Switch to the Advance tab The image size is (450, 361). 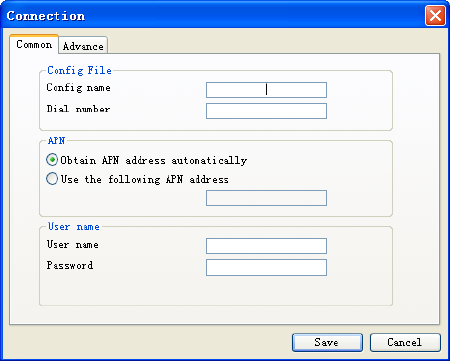pos(83,45)
